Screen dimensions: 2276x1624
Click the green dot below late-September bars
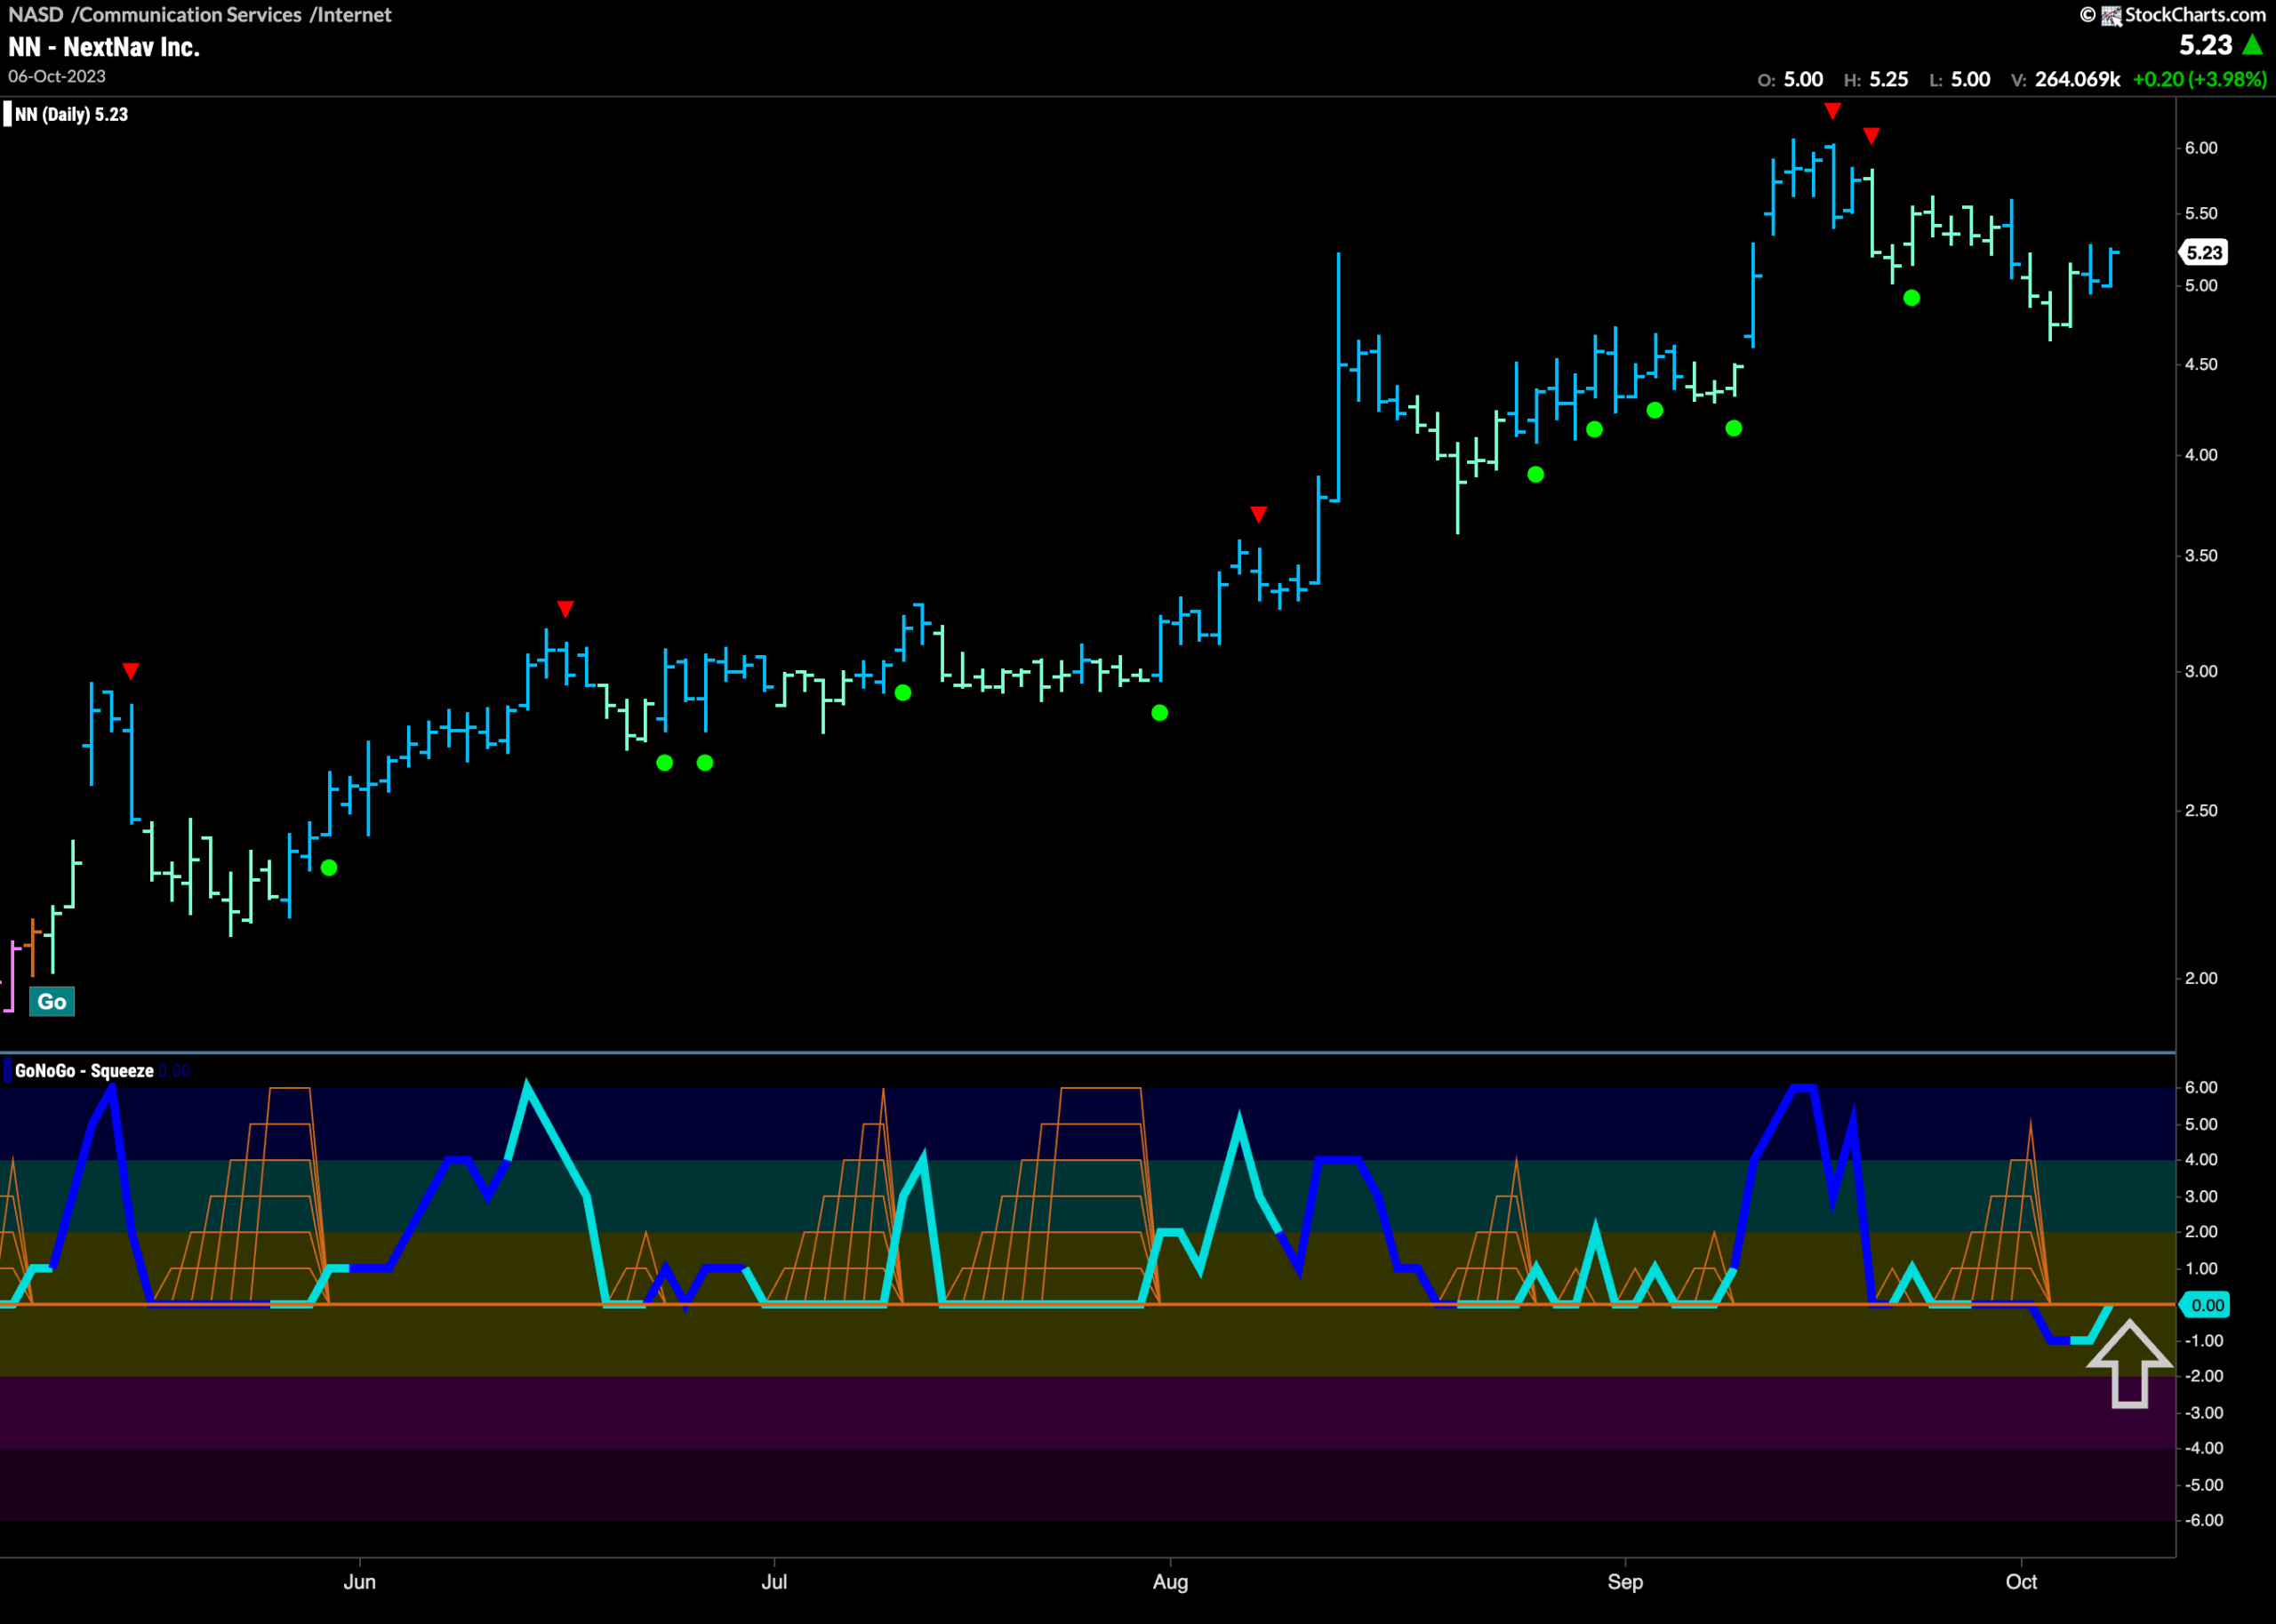coord(1911,298)
